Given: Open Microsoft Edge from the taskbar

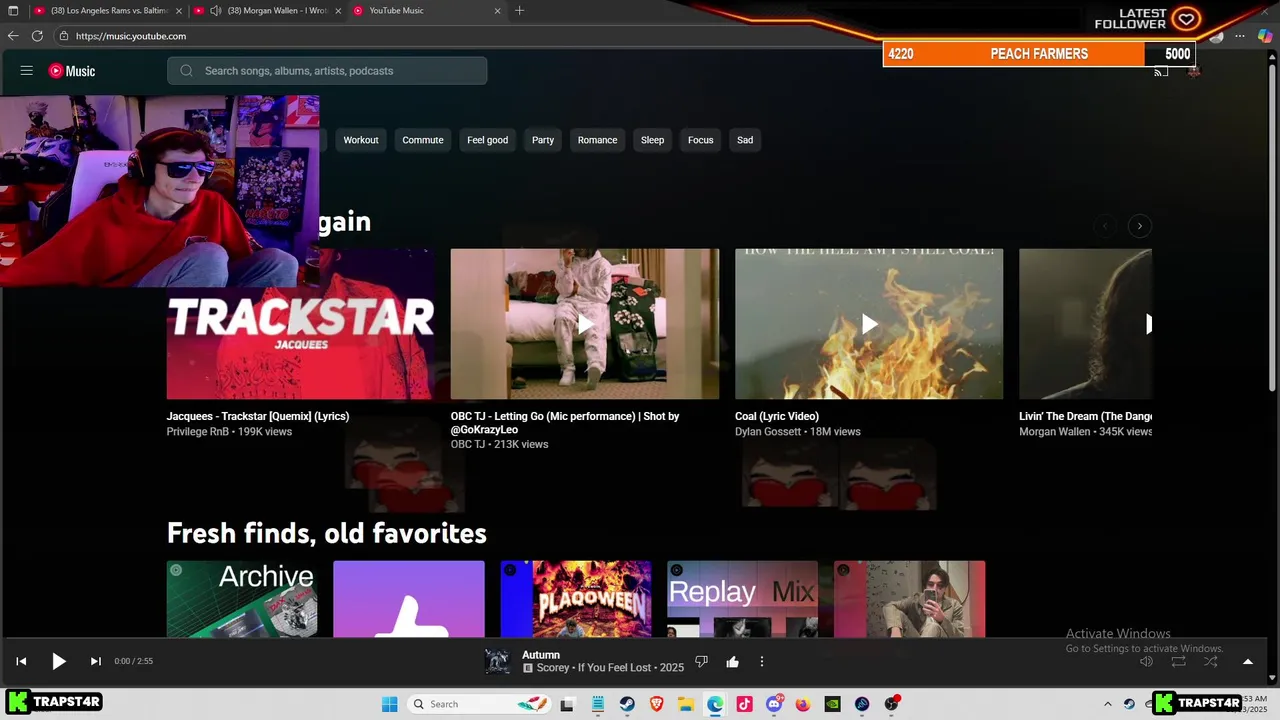Looking at the screenshot, I should [x=715, y=704].
